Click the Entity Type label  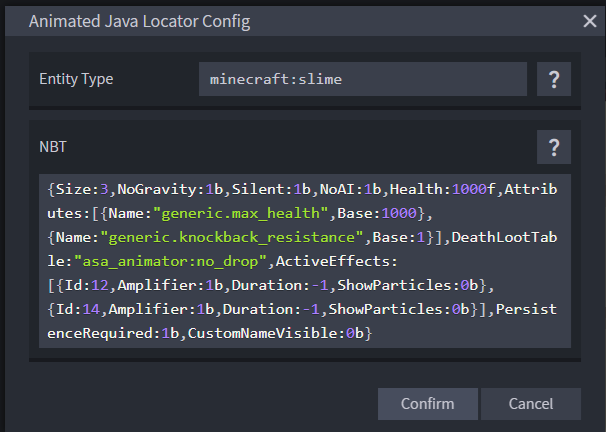75,79
